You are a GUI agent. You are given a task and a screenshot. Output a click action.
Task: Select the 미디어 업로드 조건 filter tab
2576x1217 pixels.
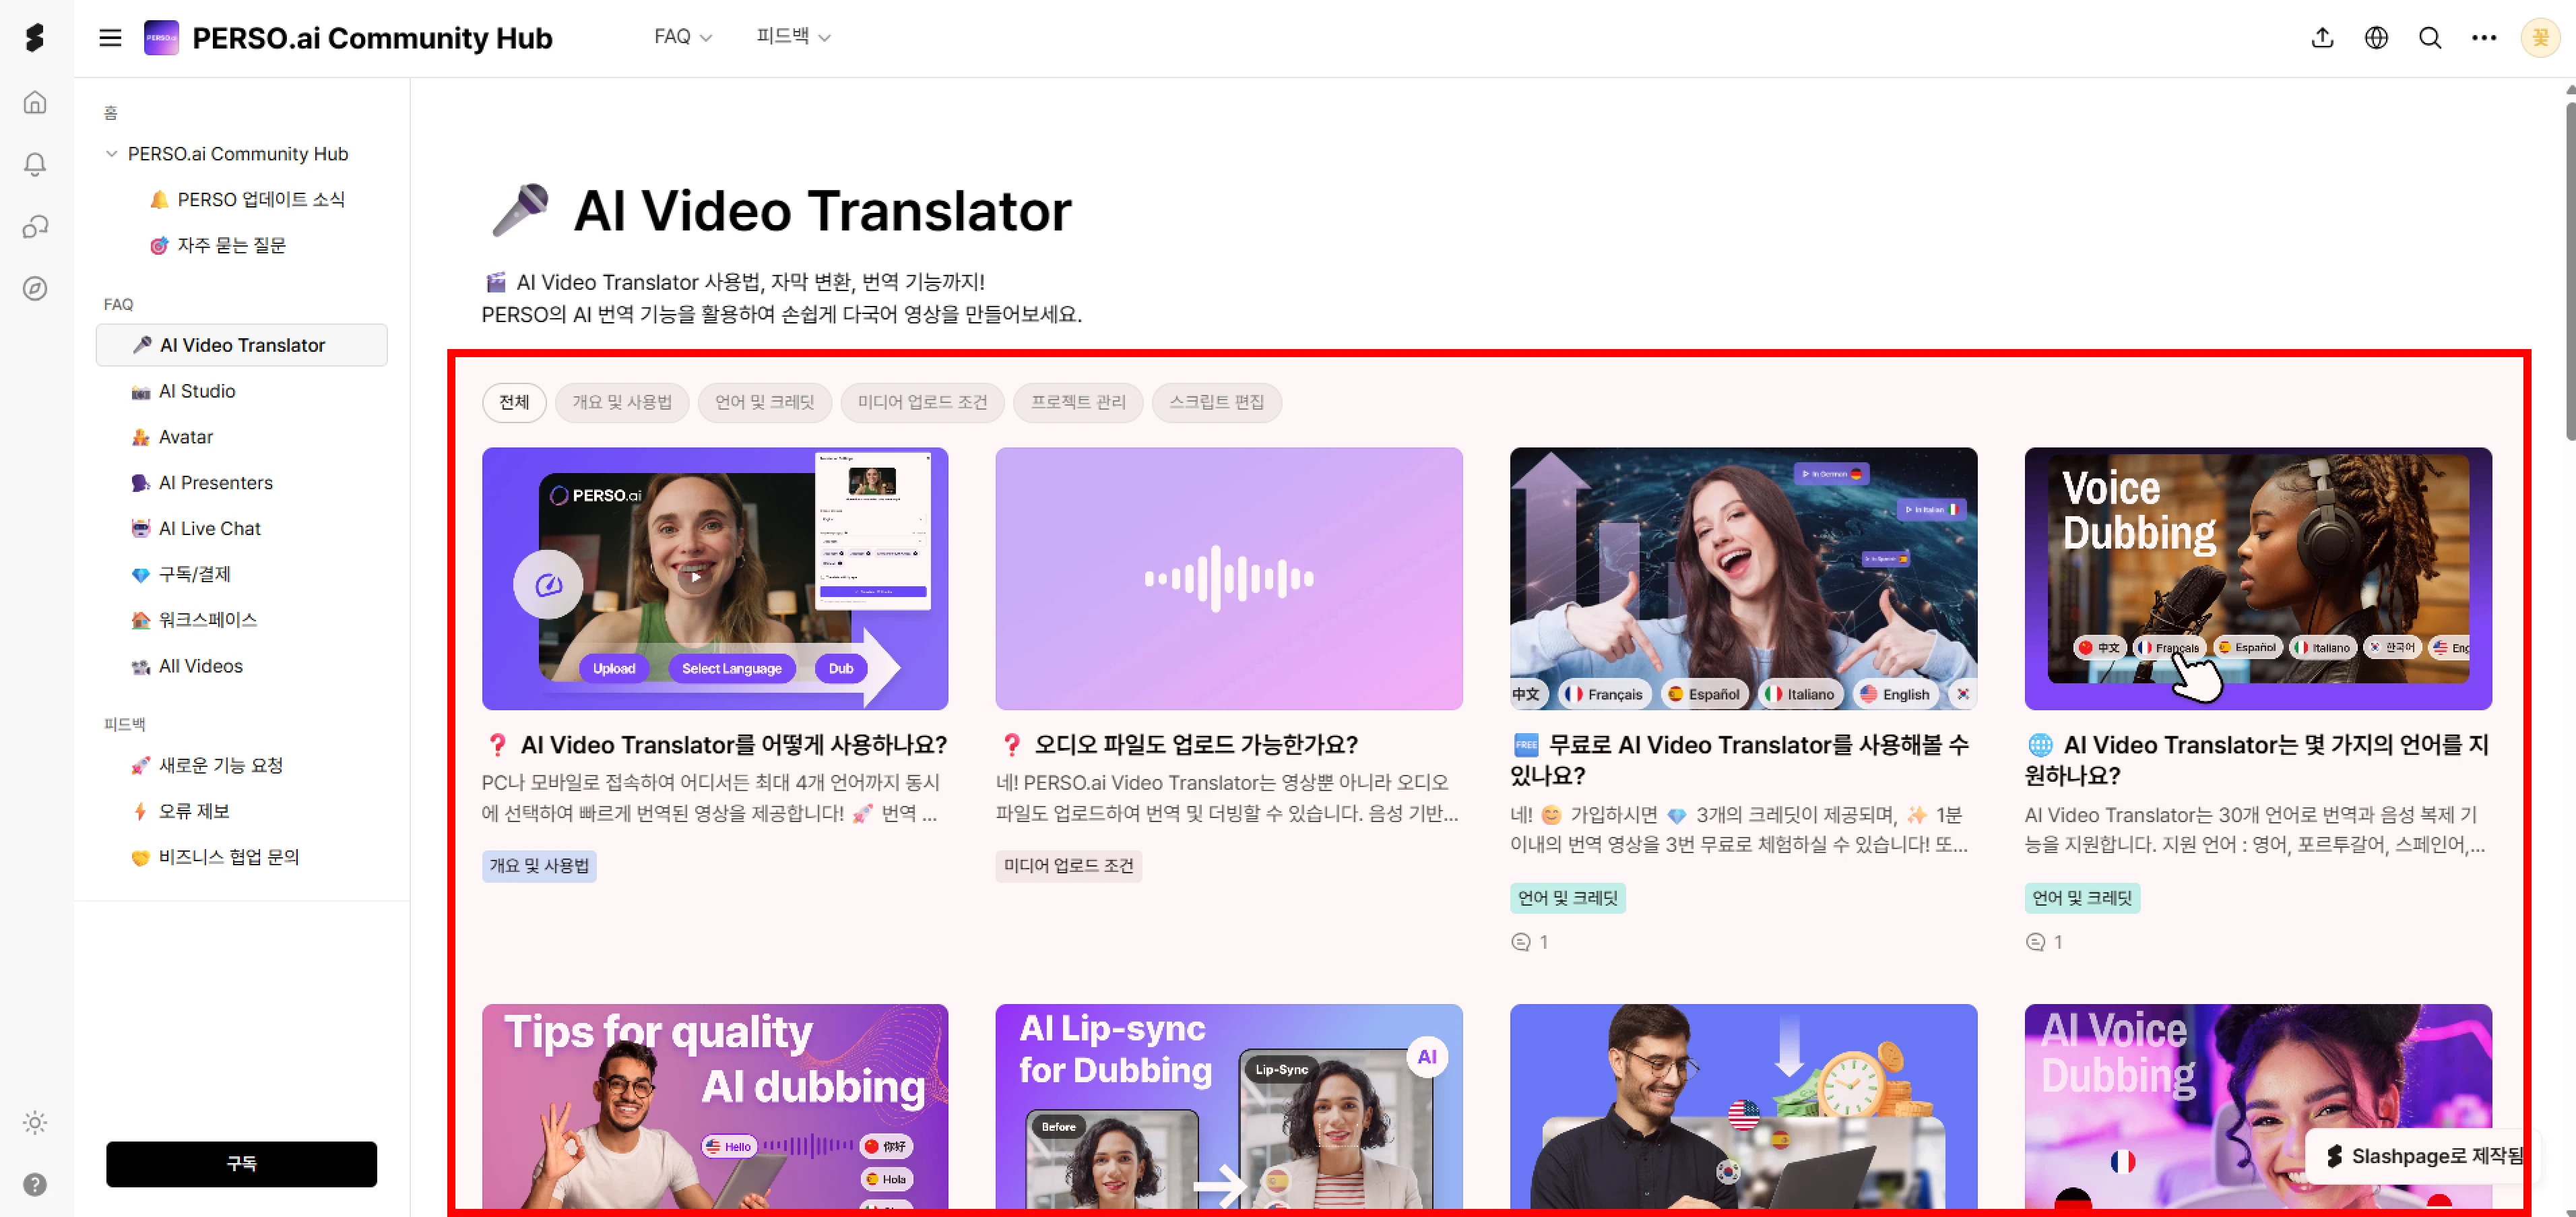(922, 402)
